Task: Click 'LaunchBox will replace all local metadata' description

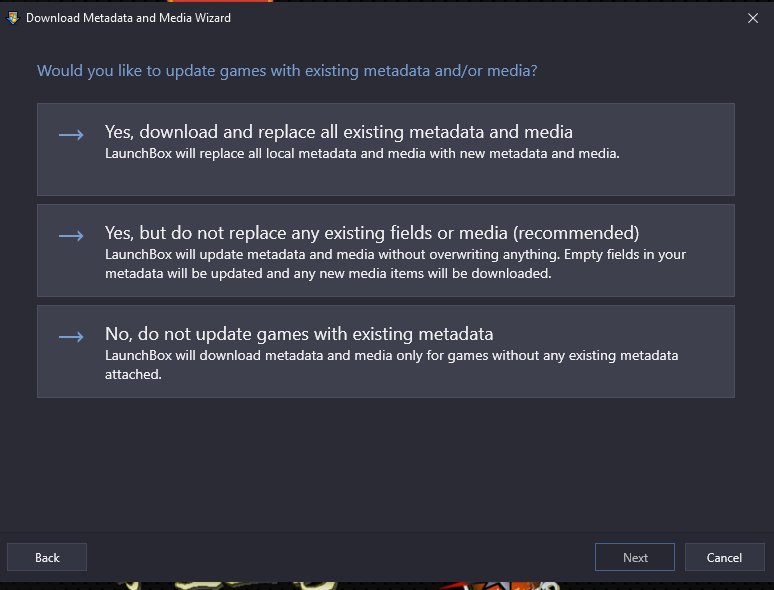Action: 362,154
